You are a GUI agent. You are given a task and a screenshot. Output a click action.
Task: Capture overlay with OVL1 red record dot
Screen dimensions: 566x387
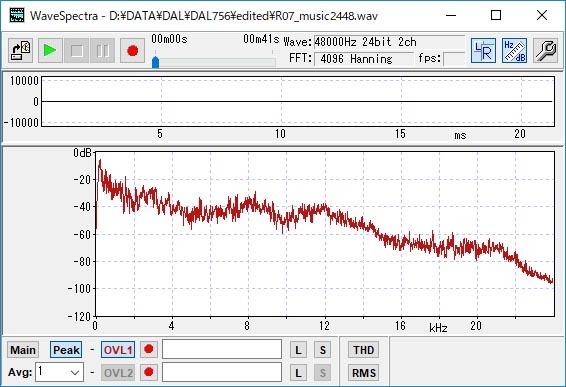coord(149,349)
